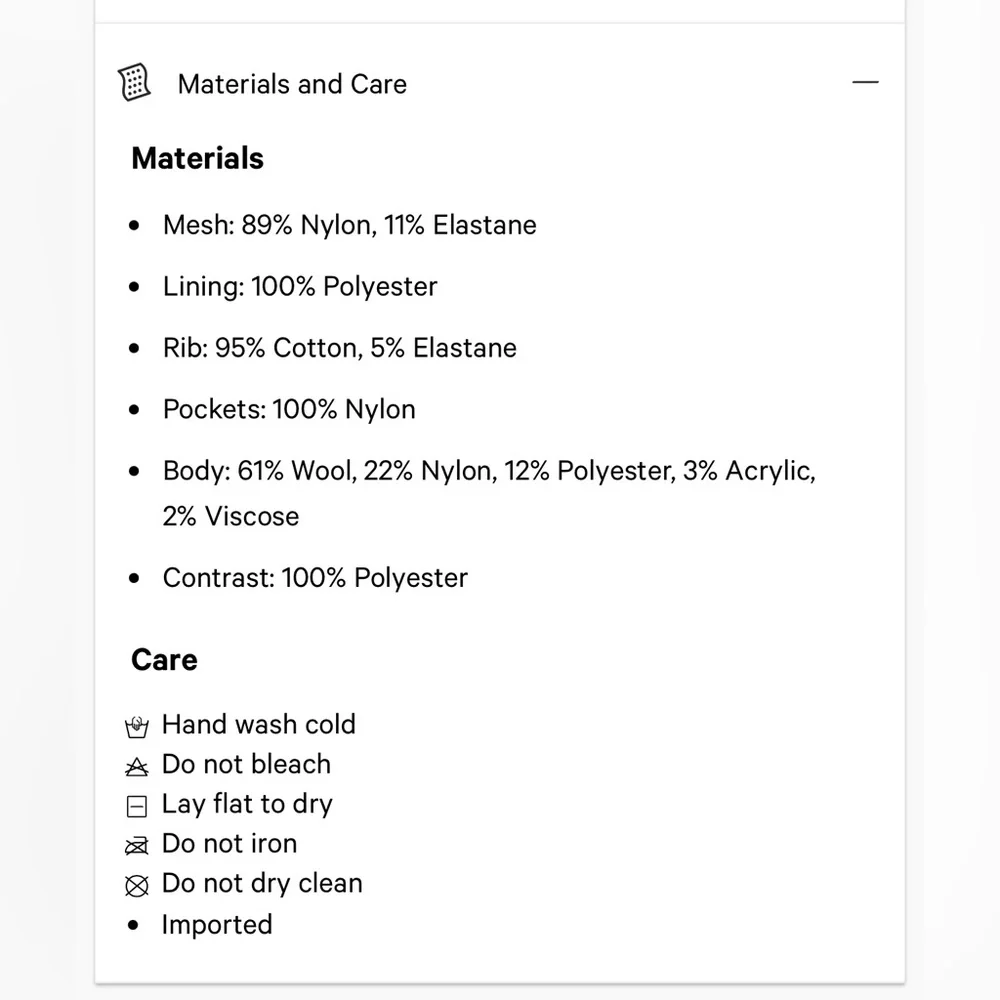Image resolution: width=1000 pixels, height=1000 pixels.
Task: Click the Pockets 100% Nylon line
Action: pos(289,409)
